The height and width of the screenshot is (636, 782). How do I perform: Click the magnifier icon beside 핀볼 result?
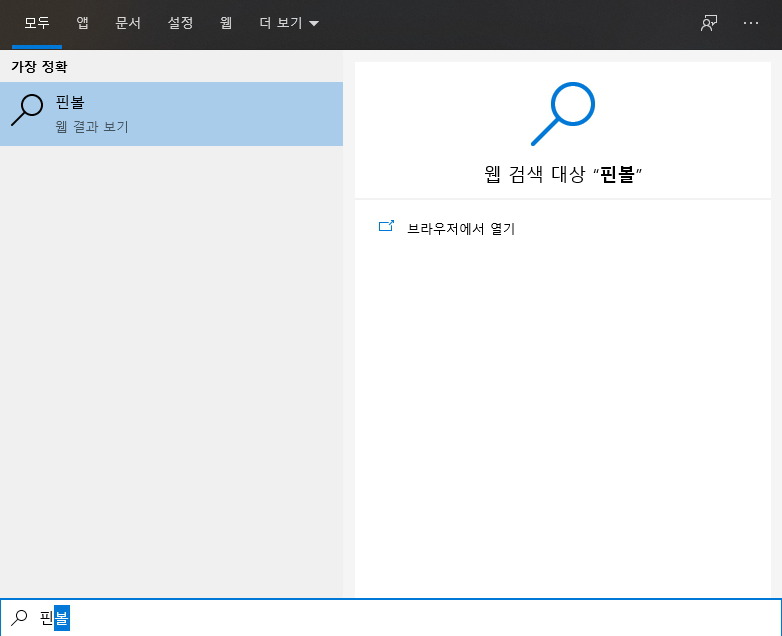point(27,110)
